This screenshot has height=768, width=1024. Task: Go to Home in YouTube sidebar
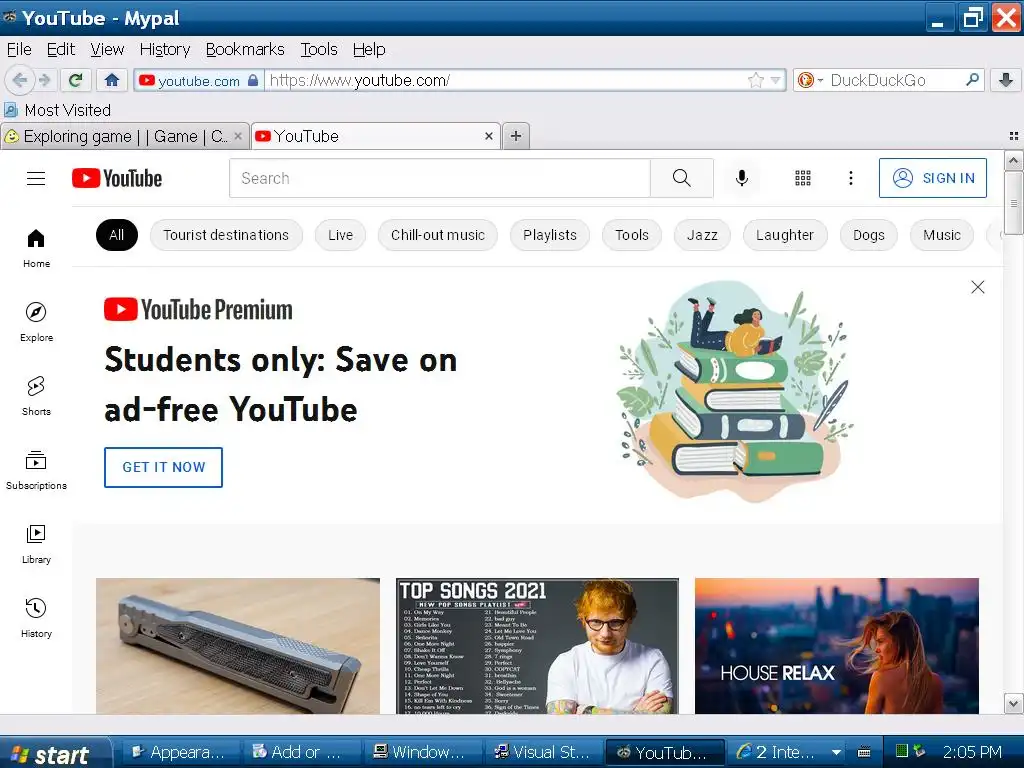[36, 248]
